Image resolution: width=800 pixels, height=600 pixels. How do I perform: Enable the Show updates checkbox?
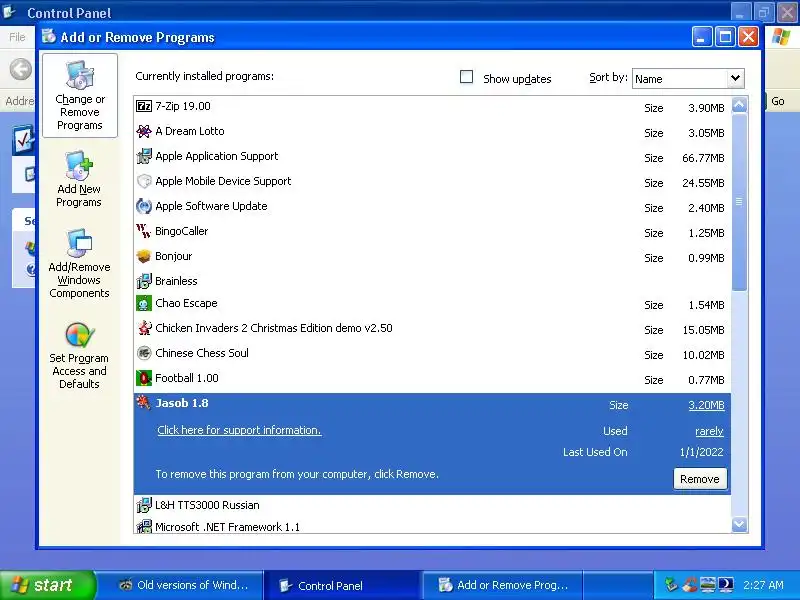coord(466,77)
